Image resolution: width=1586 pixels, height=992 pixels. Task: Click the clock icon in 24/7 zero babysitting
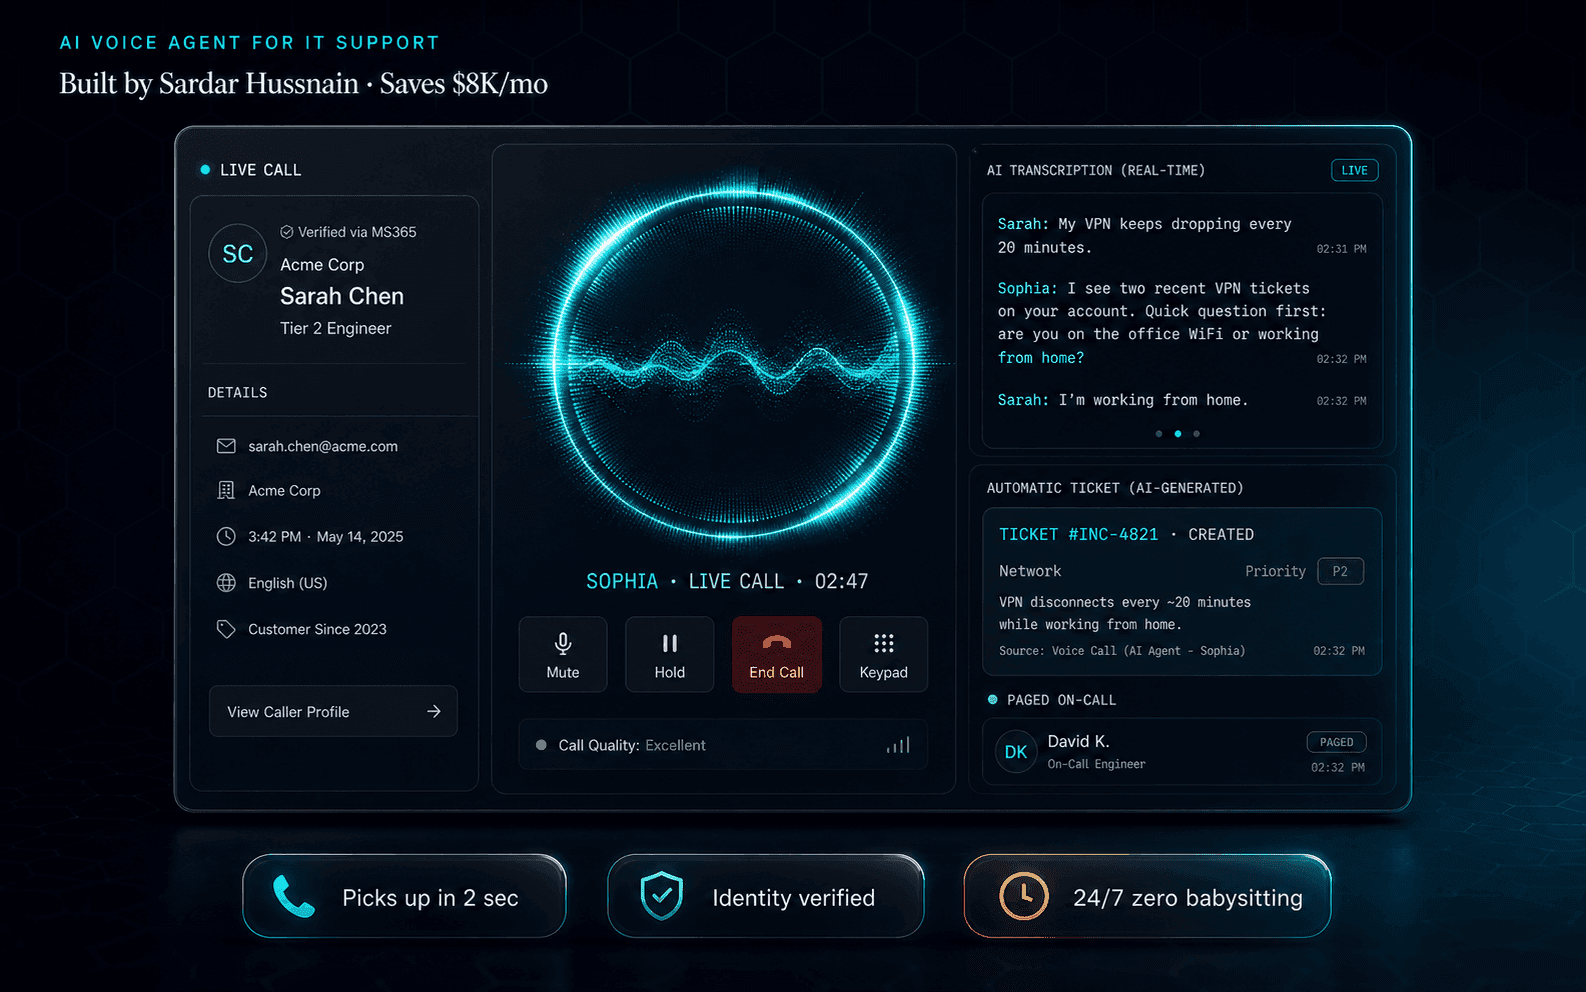pos(1023,896)
